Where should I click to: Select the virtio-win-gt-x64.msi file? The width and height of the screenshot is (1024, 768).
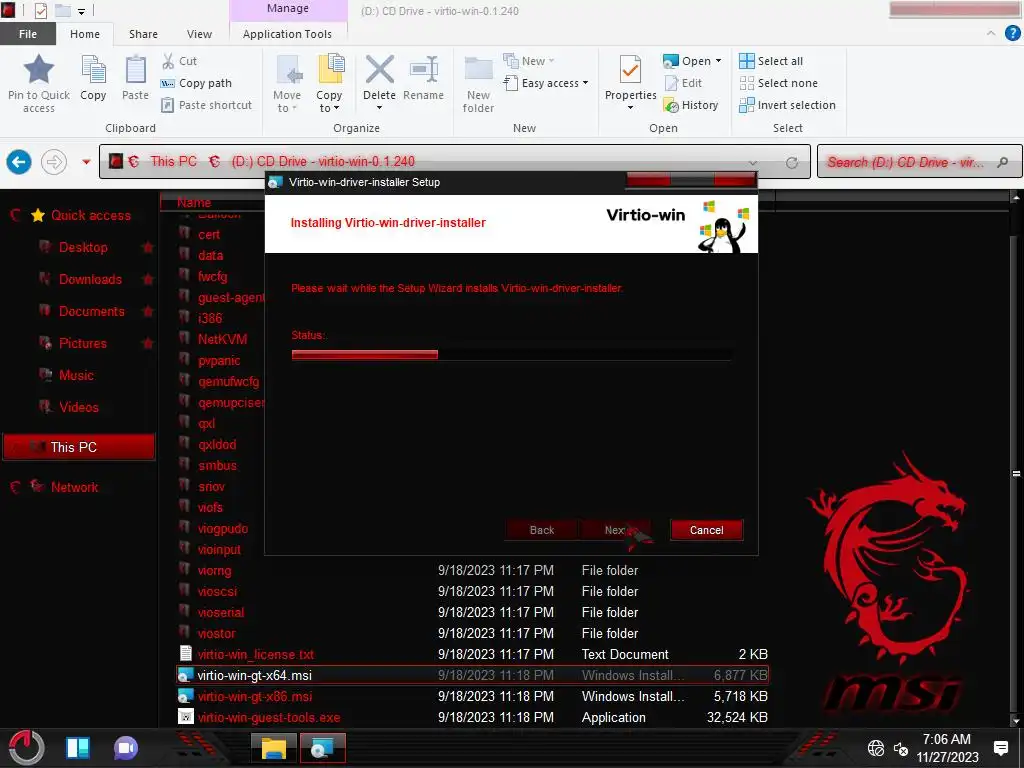(473, 675)
